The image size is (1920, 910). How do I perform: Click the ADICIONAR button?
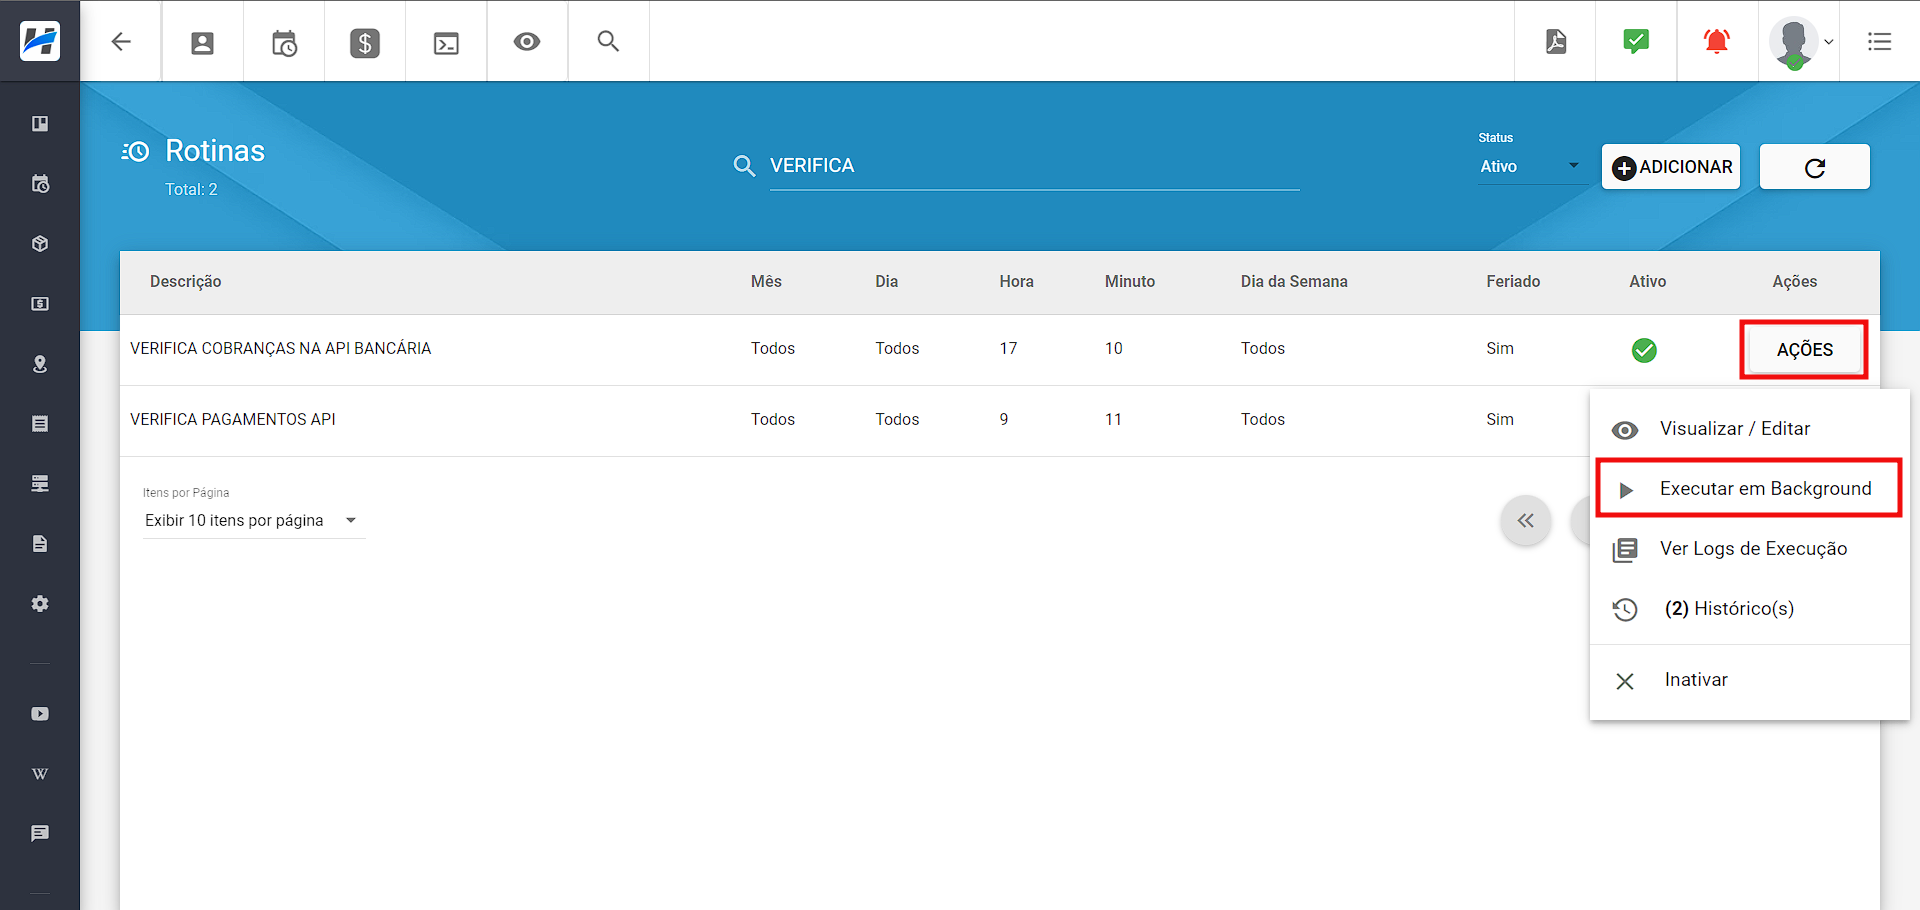click(1671, 167)
